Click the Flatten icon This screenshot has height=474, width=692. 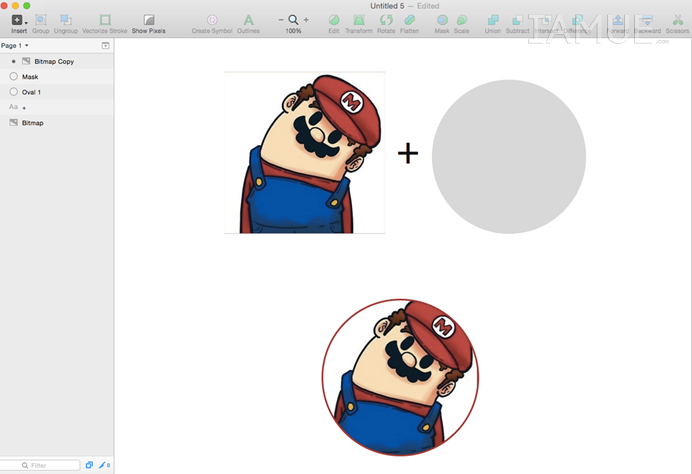click(x=410, y=20)
